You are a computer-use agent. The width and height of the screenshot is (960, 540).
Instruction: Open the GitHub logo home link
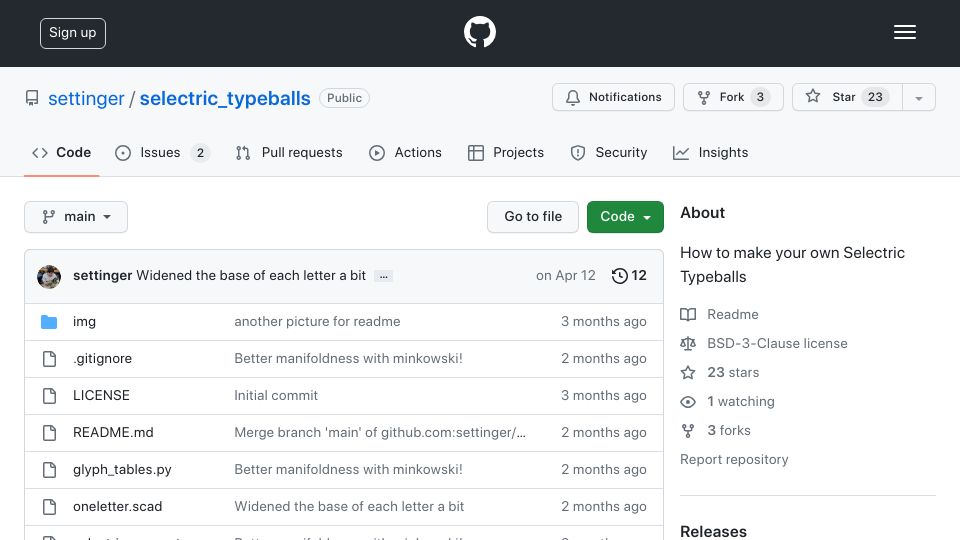(x=479, y=32)
